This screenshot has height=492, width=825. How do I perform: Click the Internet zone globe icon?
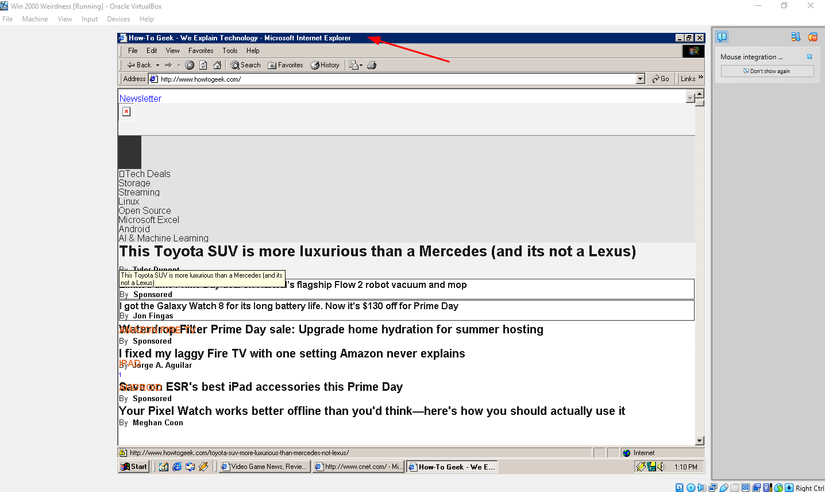pos(627,453)
